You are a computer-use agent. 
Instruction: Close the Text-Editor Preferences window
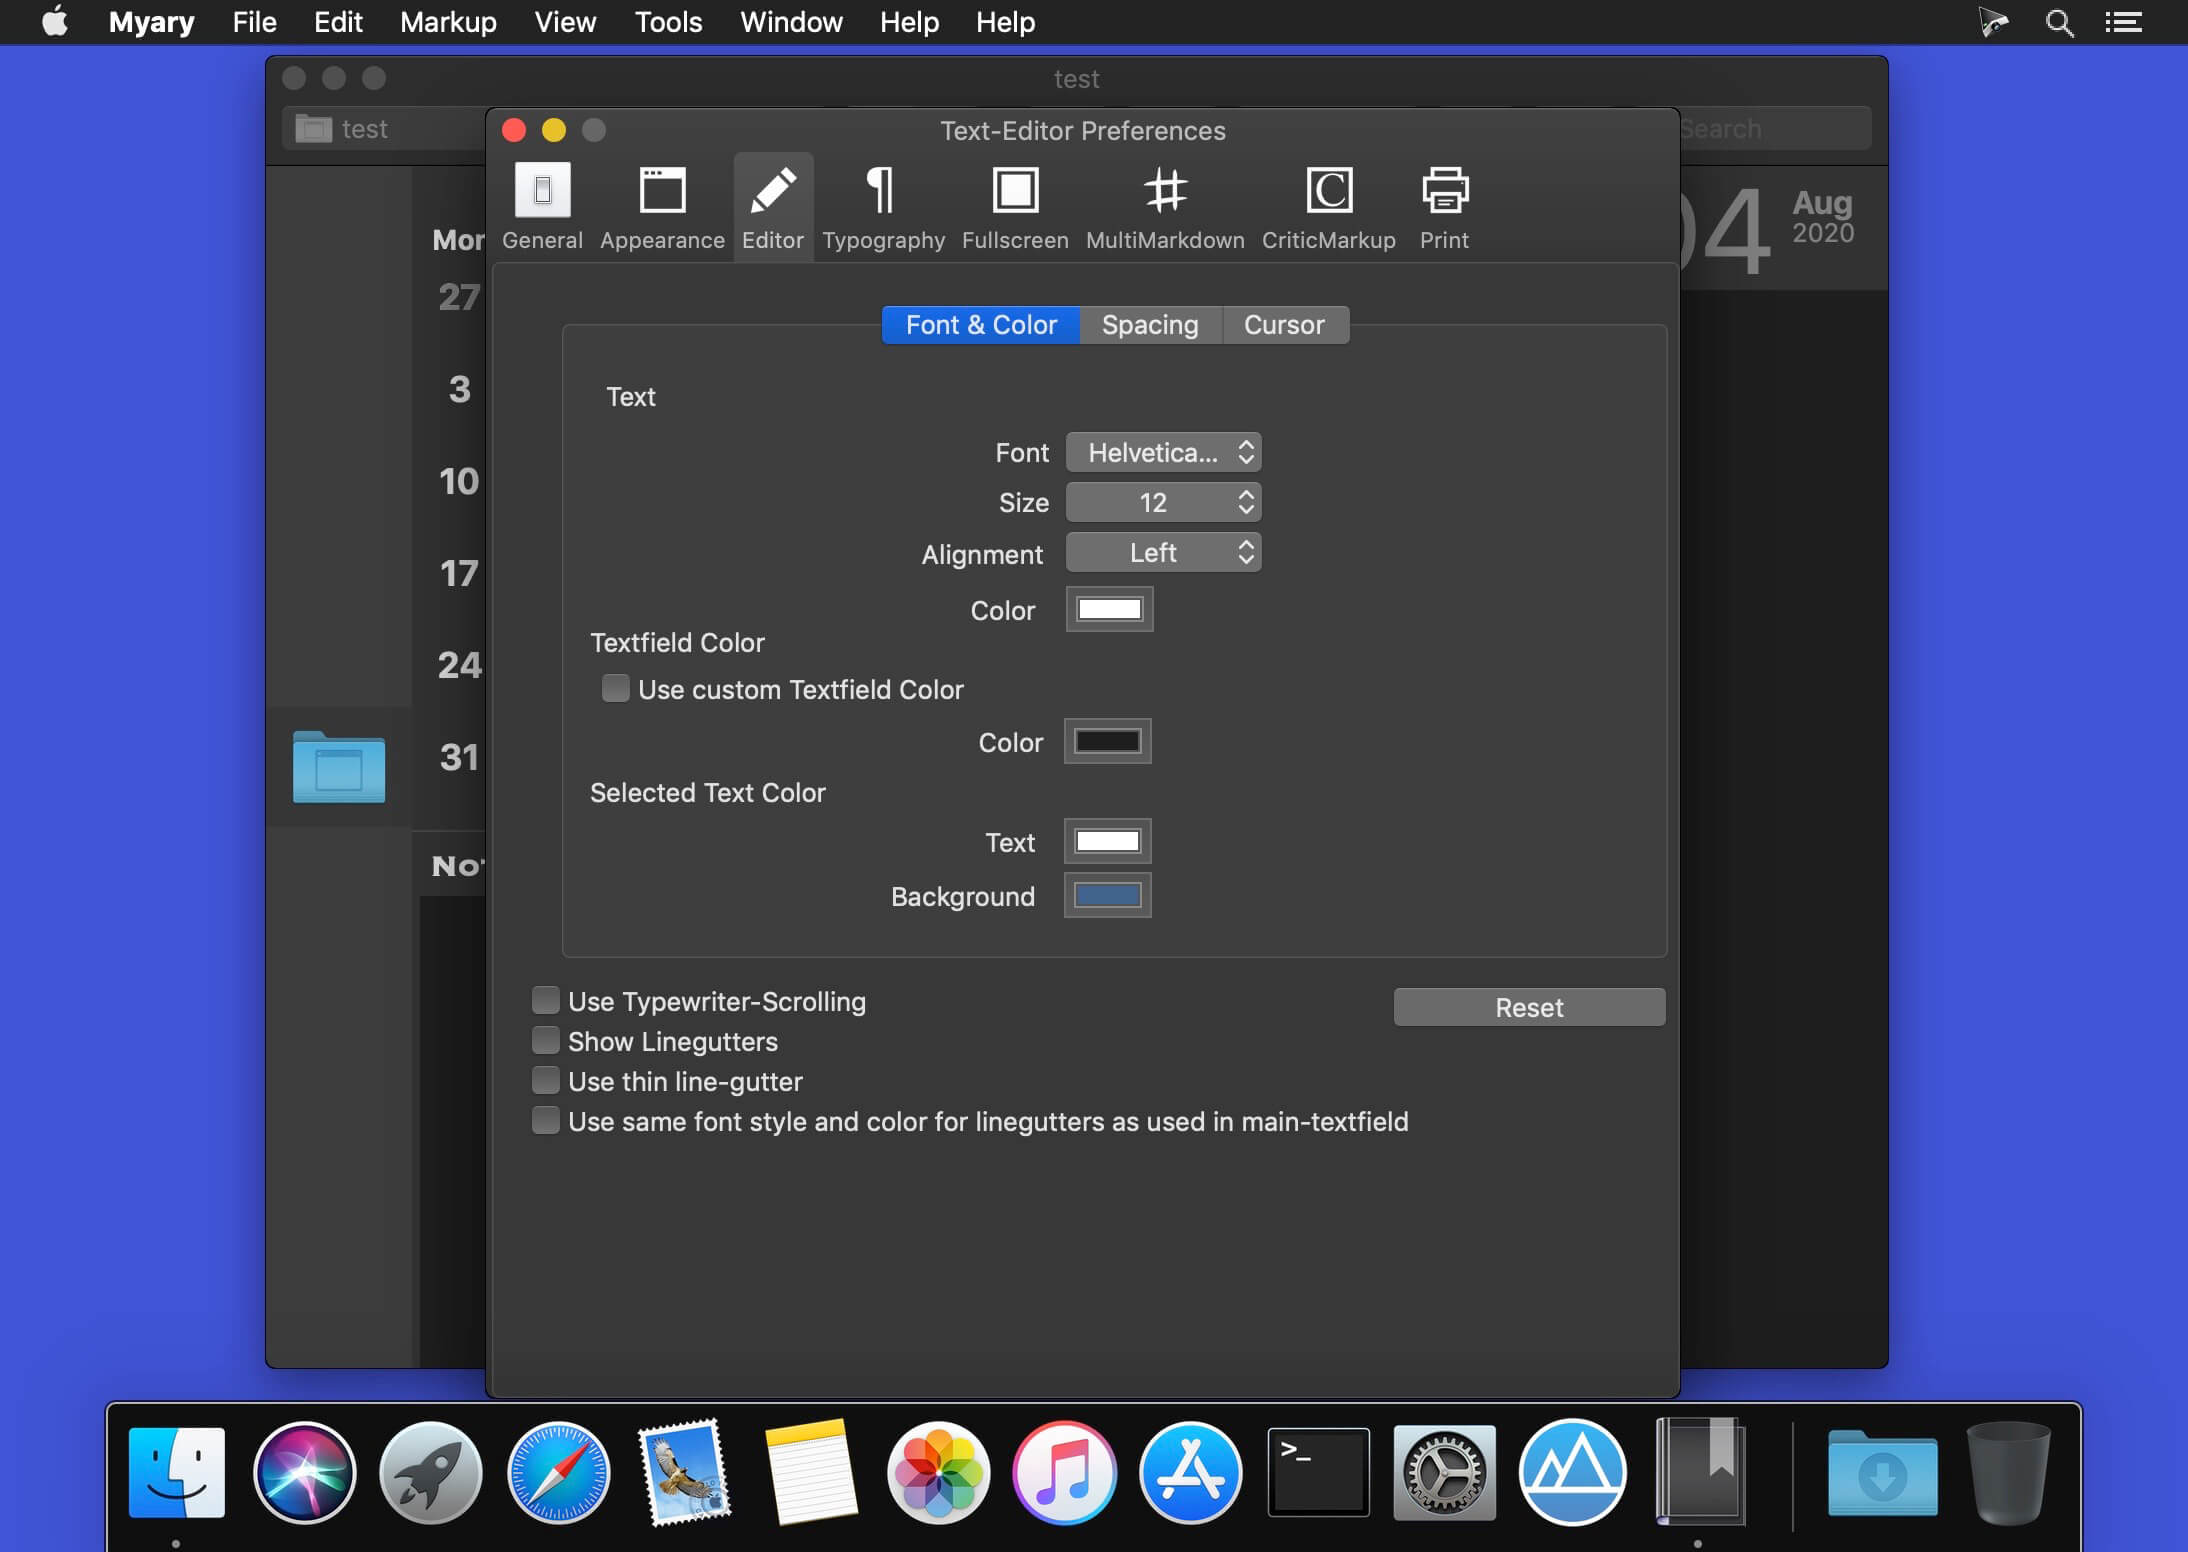pyautogui.click(x=514, y=130)
